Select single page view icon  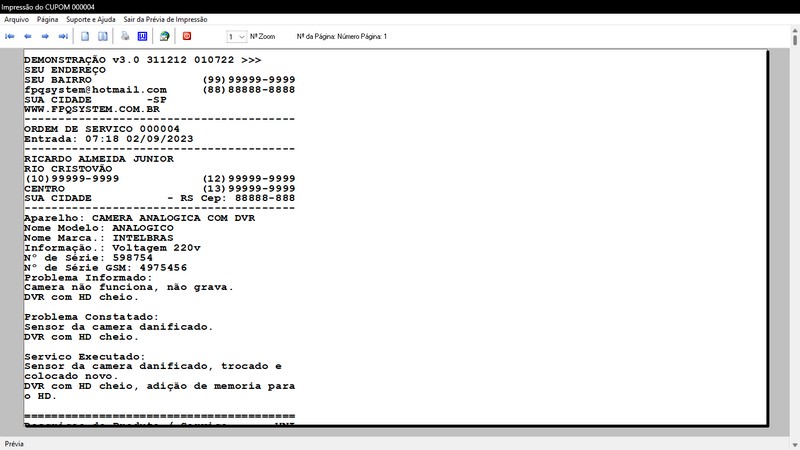[x=85, y=36]
